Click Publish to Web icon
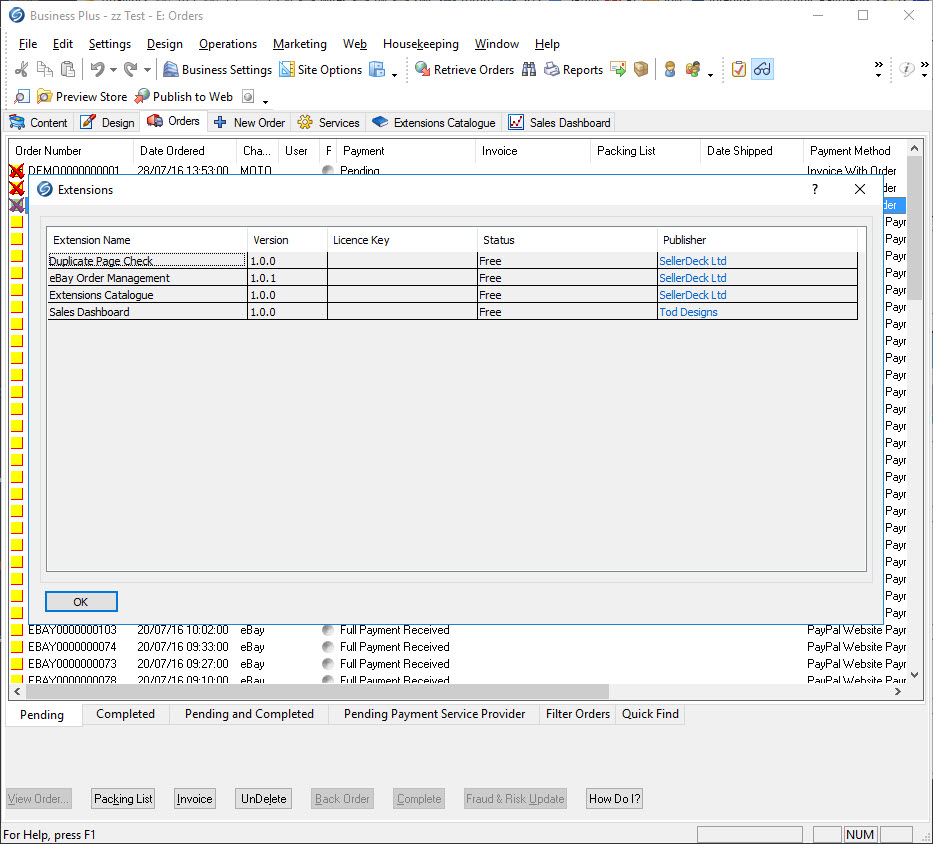 pos(143,97)
